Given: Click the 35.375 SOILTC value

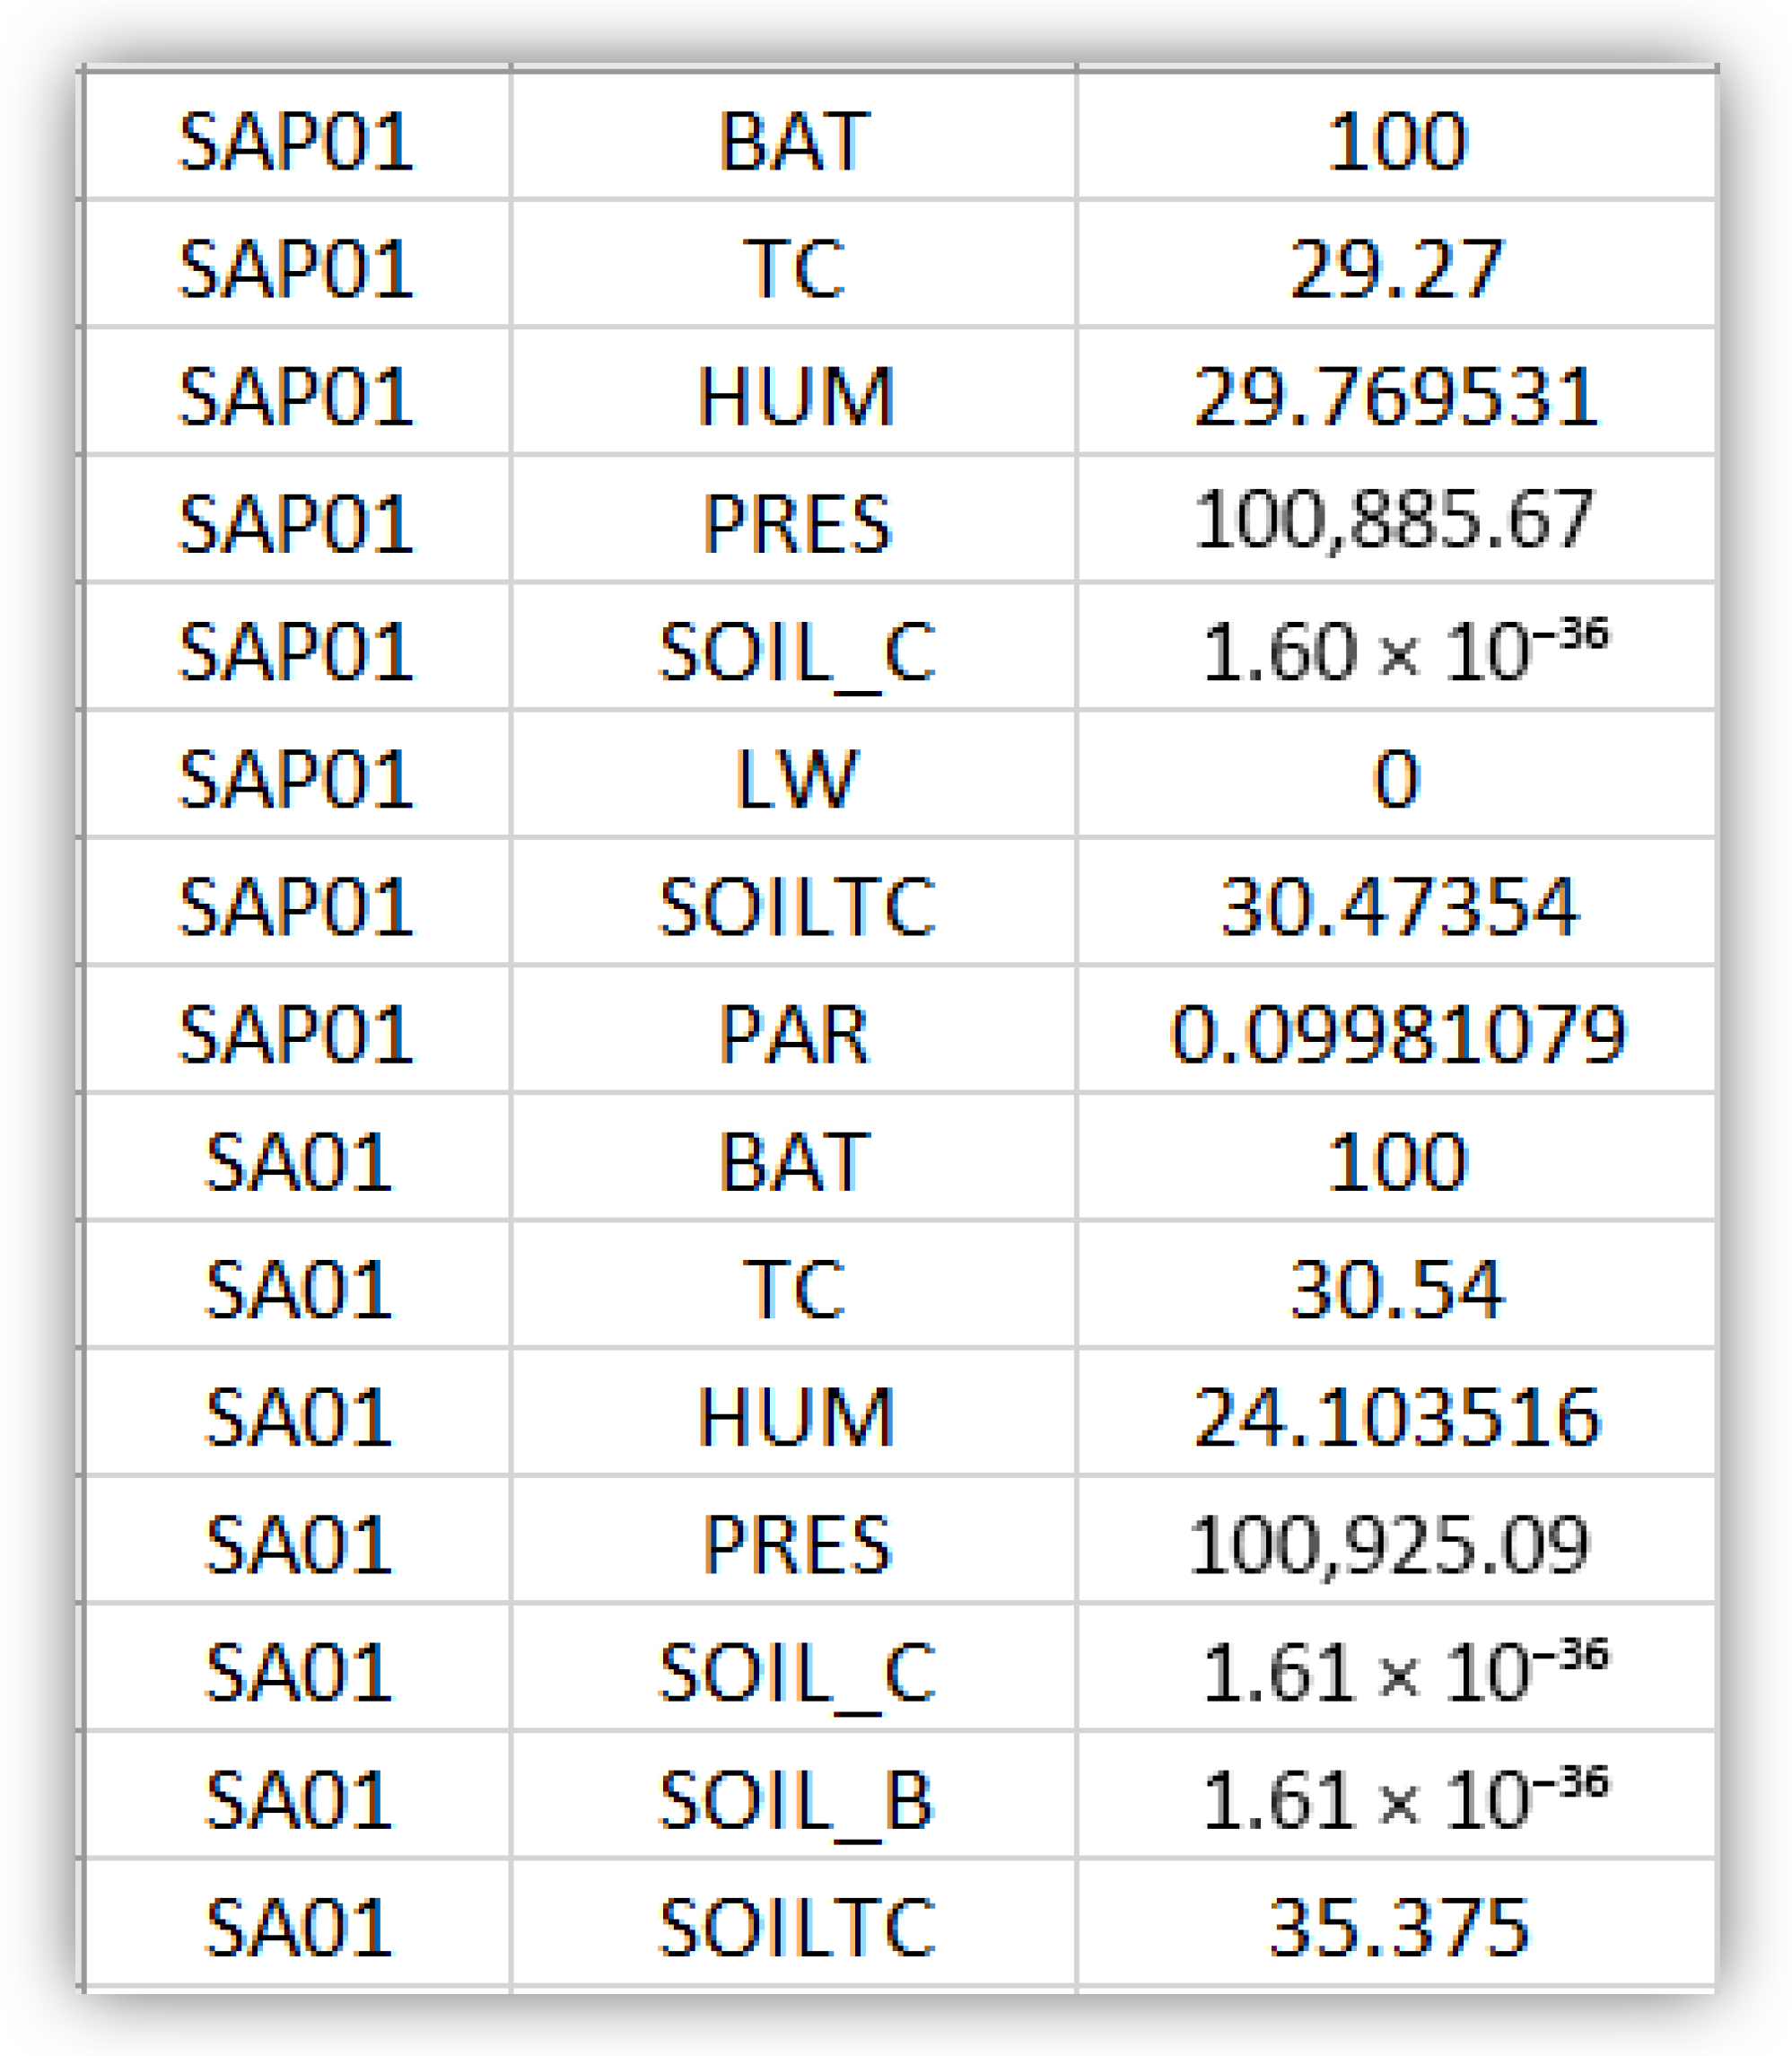Looking at the screenshot, I should pos(1396,1926).
